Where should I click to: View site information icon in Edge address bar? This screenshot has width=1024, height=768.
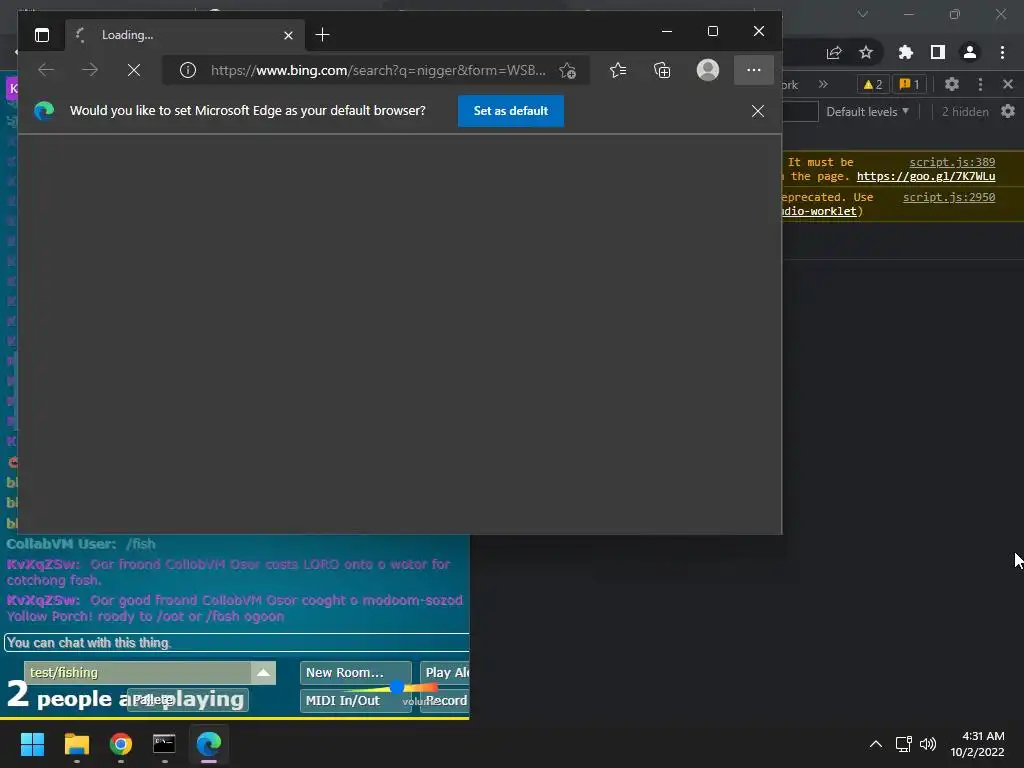(x=187, y=70)
